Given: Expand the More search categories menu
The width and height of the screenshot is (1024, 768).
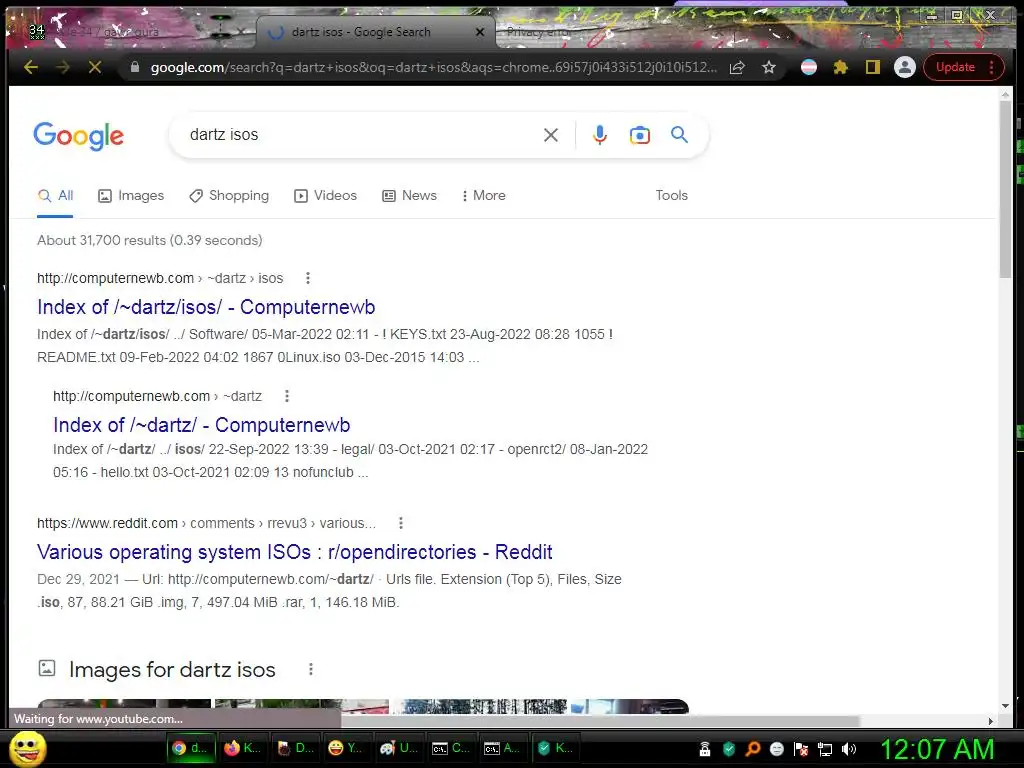Looking at the screenshot, I should [483, 196].
